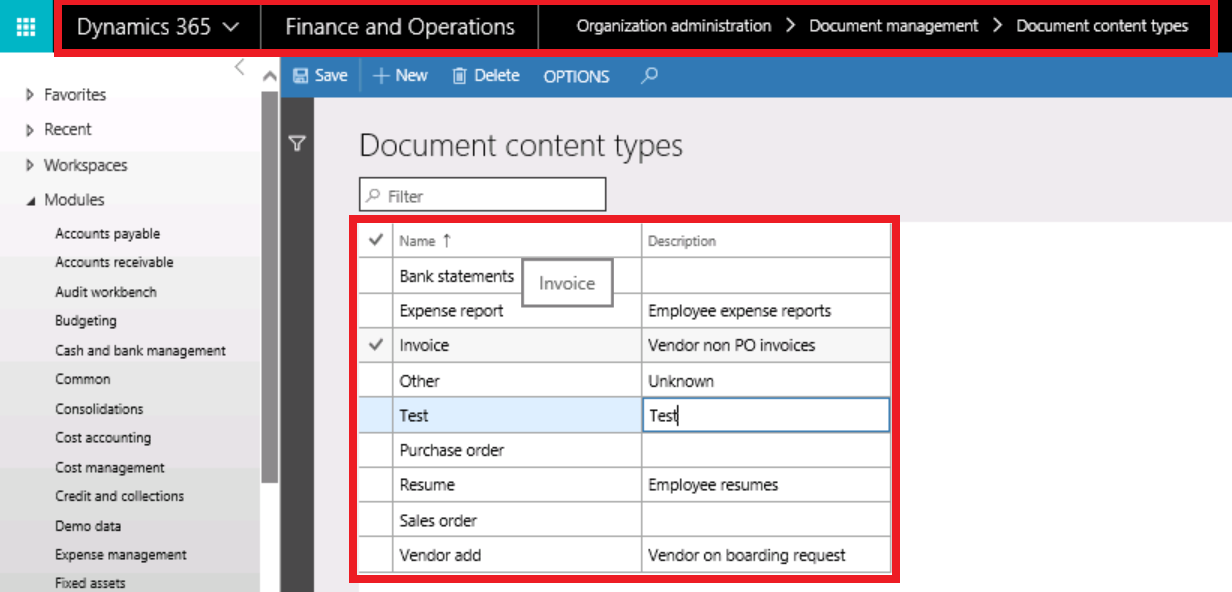Click Finance and Operations title
This screenshot has width=1232, height=592.
(400, 27)
